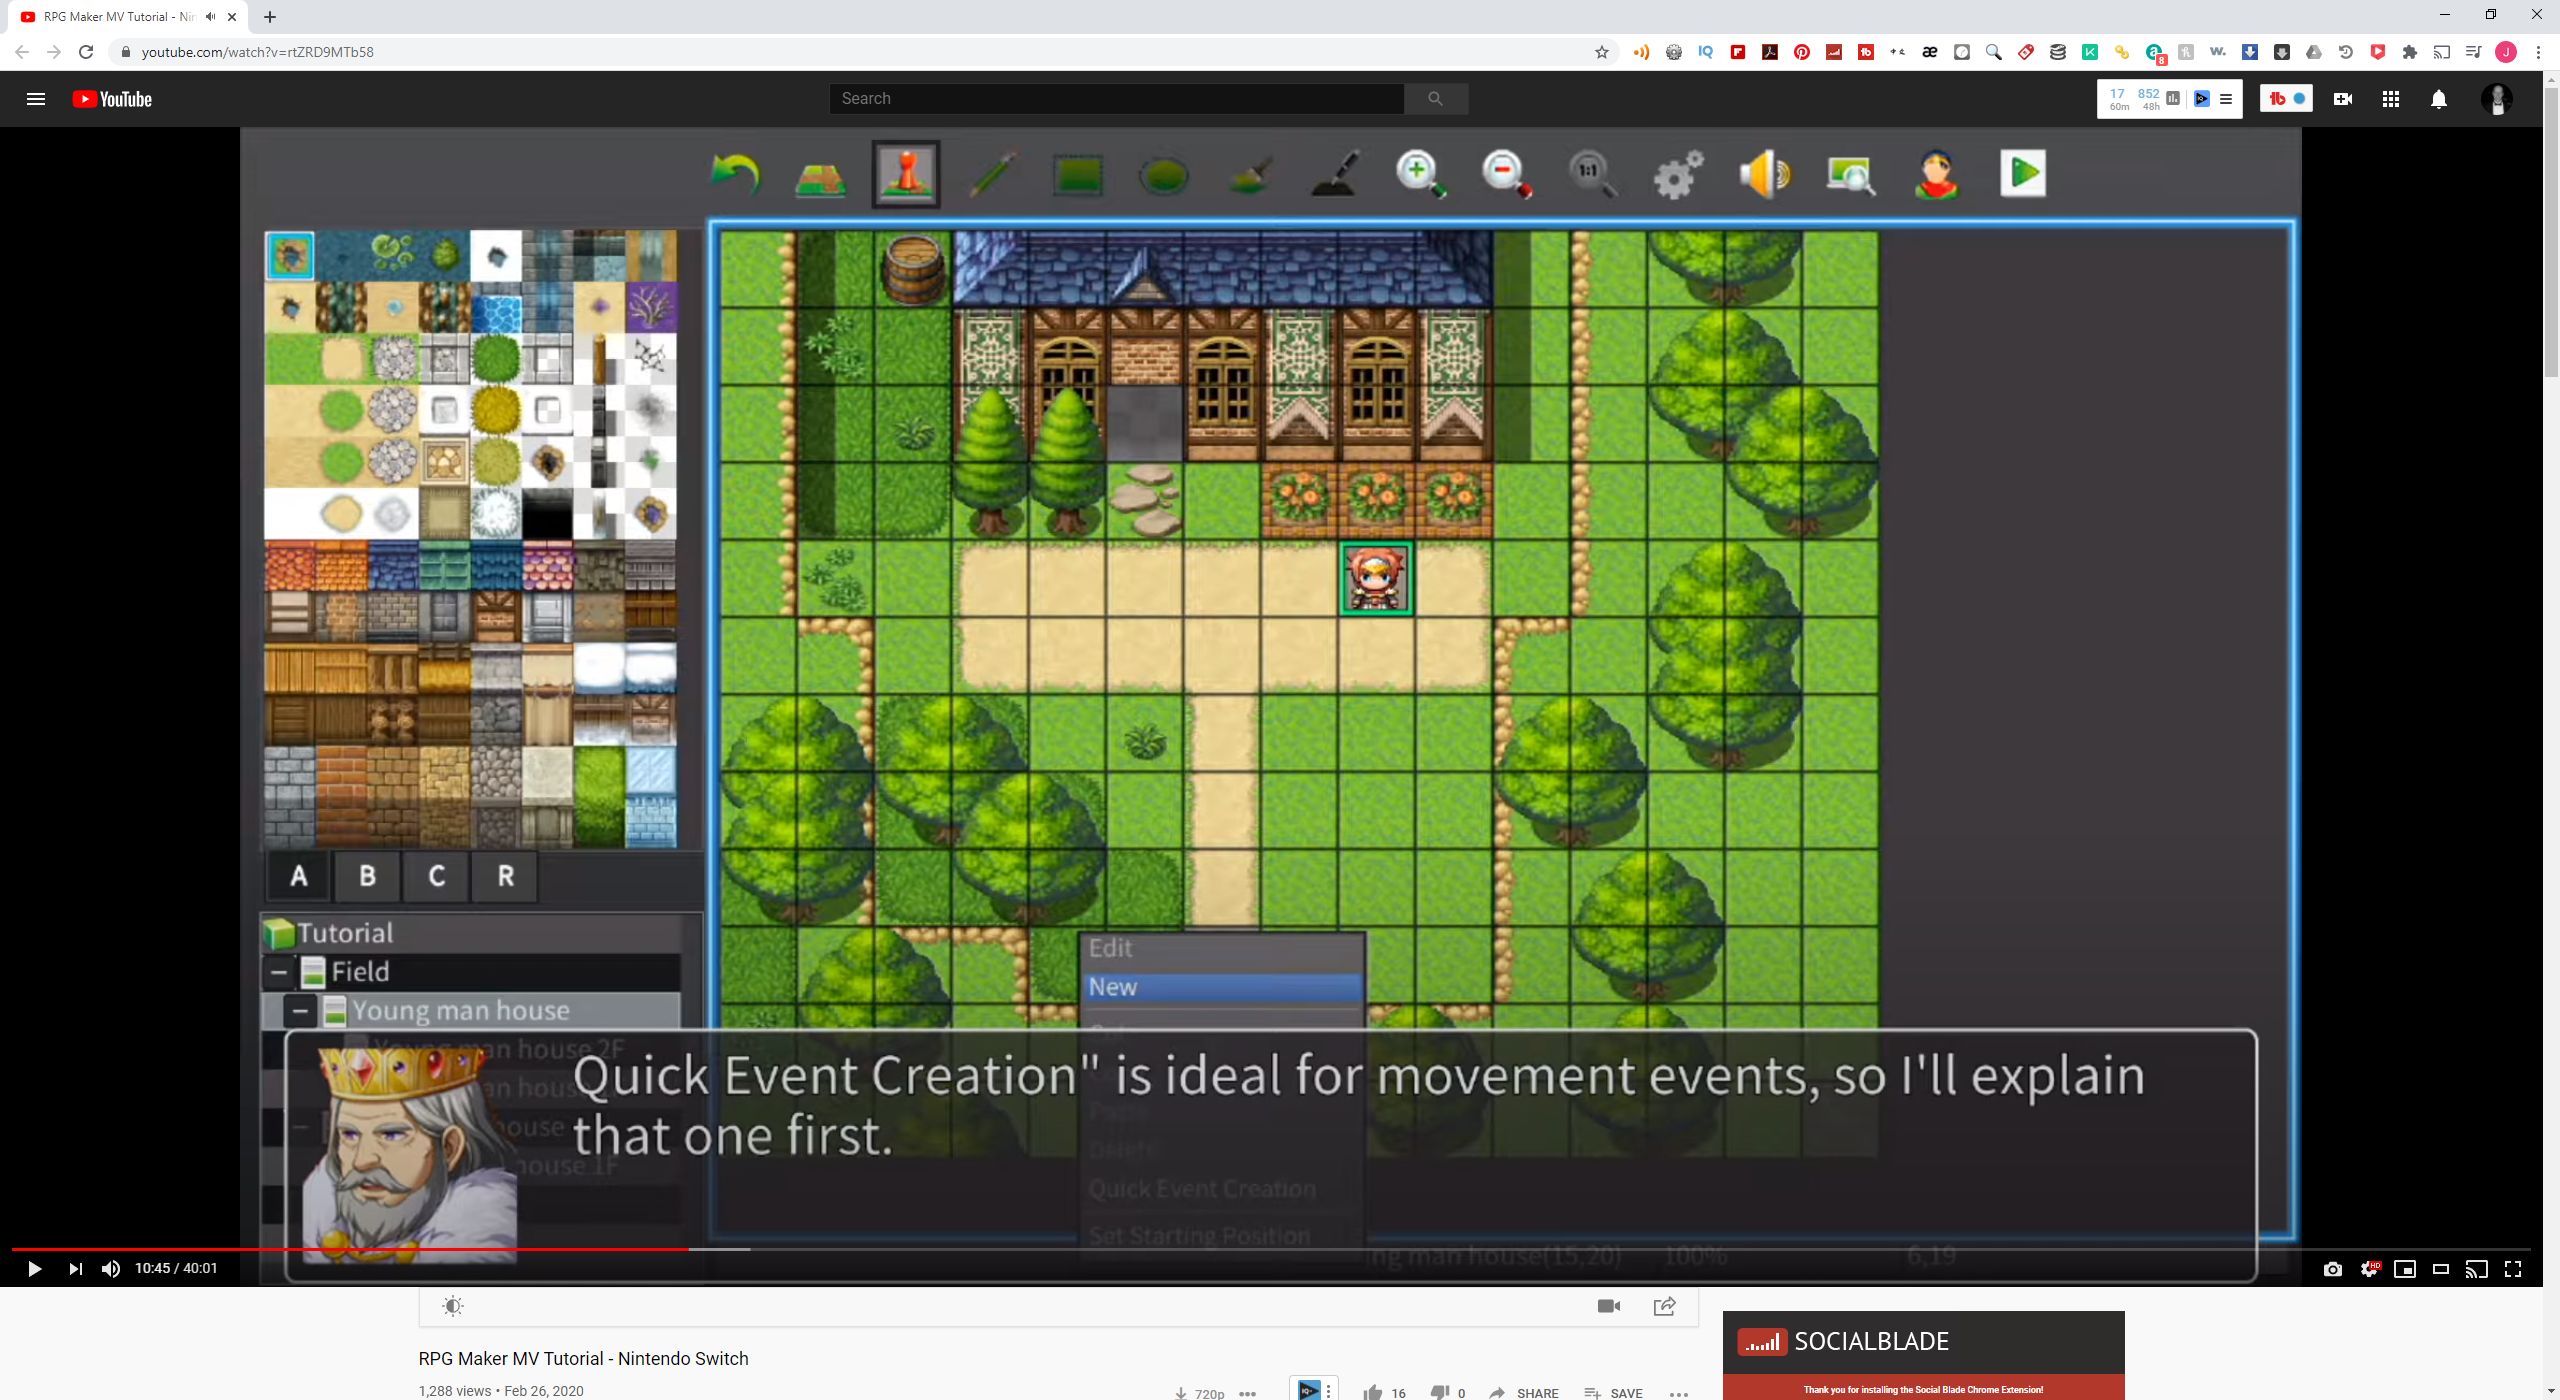Select the ellipse drawing tool
2560x1400 pixels.
pos(1163,176)
